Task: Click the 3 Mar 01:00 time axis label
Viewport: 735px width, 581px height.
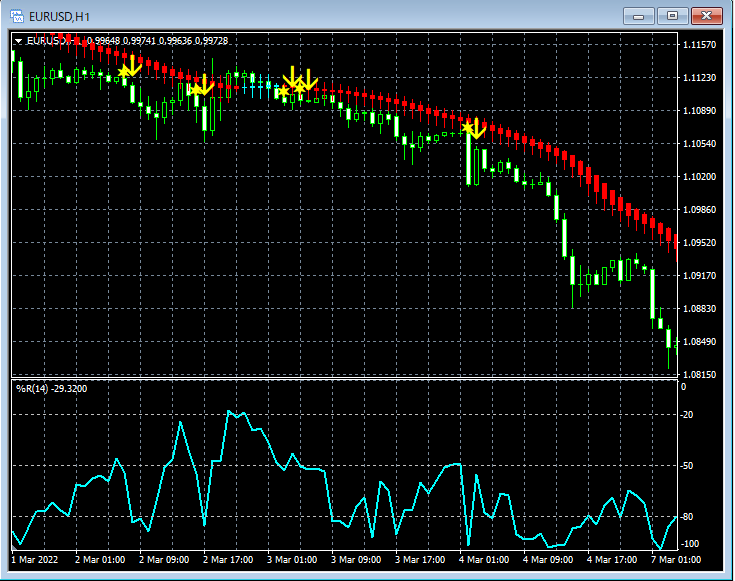Action: [292, 560]
